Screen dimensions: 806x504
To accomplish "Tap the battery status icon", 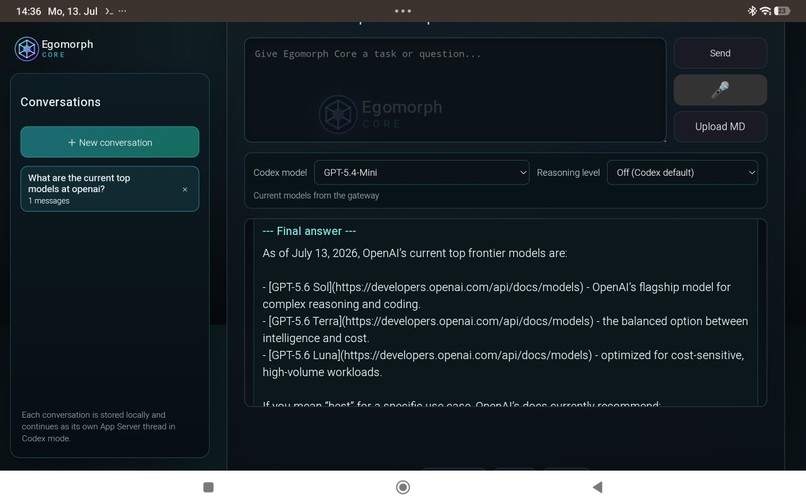I will [x=782, y=11].
